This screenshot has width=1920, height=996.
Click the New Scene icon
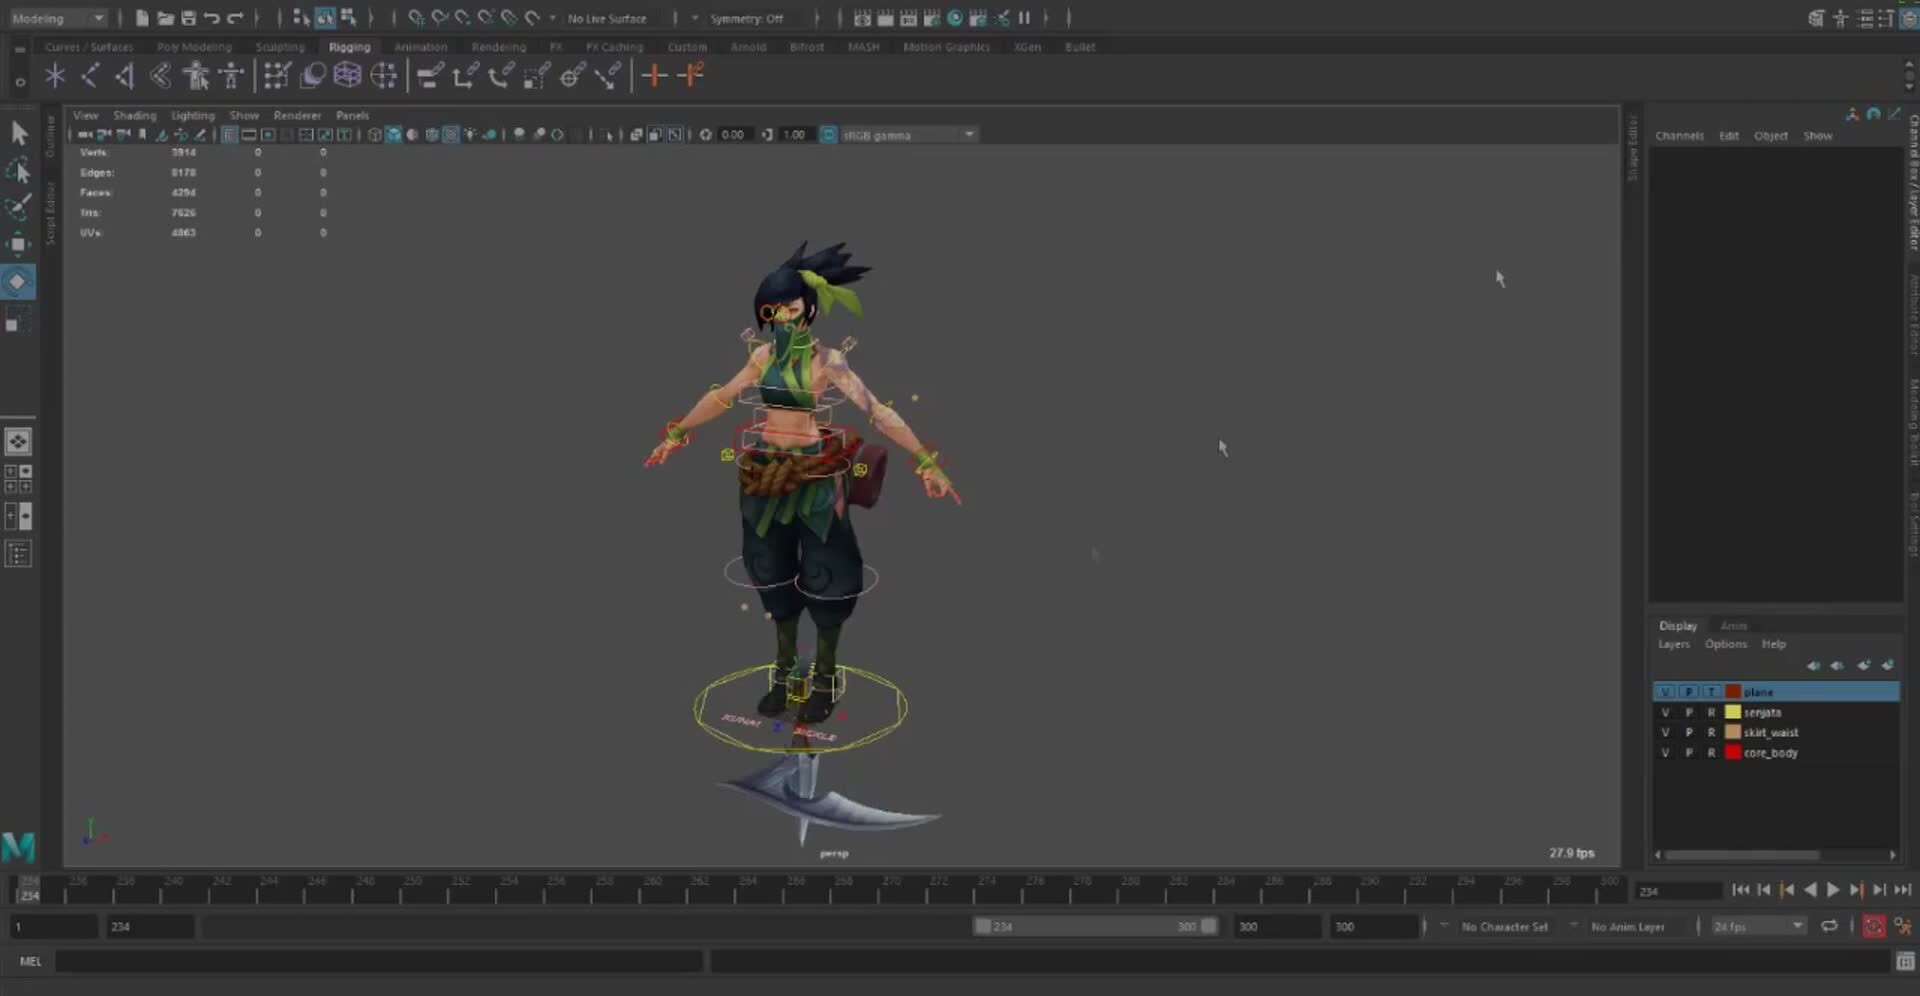(141, 18)
